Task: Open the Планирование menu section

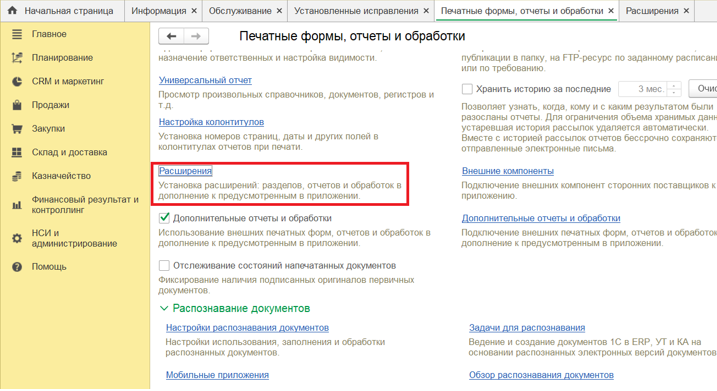Action: [x=62, y=58]
